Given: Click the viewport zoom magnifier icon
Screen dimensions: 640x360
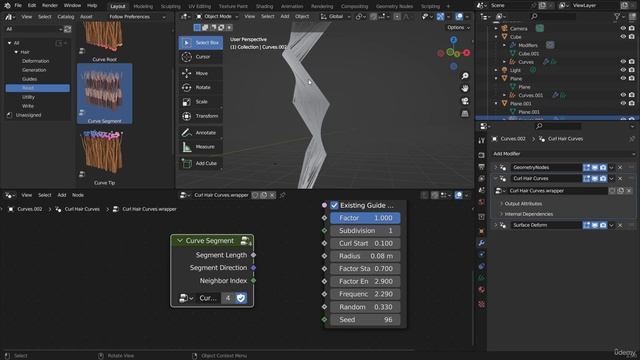Looking at the screenshot, I should pos(465,76).
